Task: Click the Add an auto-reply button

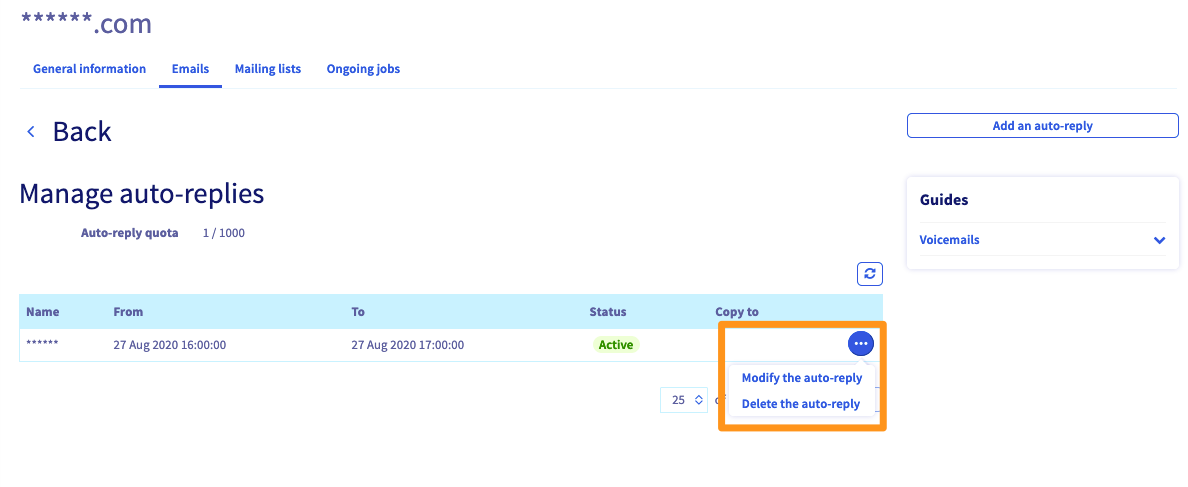Action: pos(1042,126)
